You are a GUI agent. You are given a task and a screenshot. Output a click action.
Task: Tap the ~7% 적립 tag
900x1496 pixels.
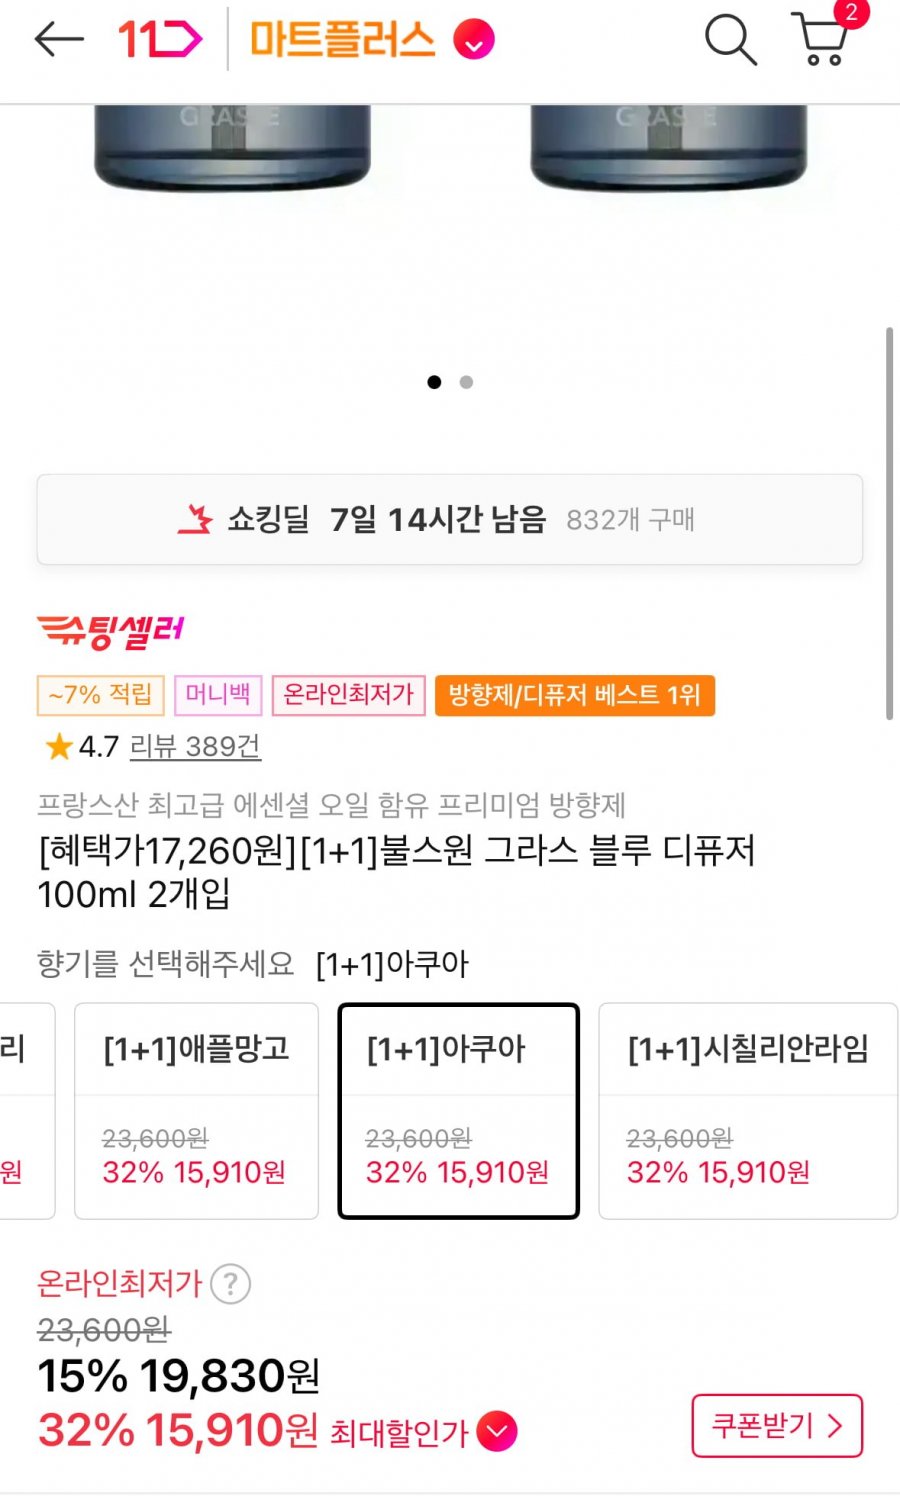click(x=100, y=695)
